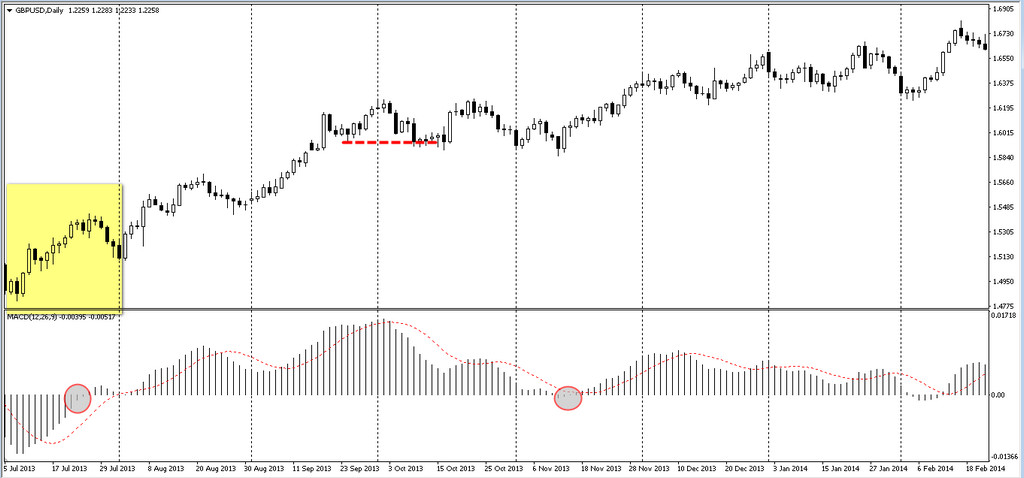Click the 1.4975 price axis label
This screenshot has height=478, width=1024.
(1004, 281)
